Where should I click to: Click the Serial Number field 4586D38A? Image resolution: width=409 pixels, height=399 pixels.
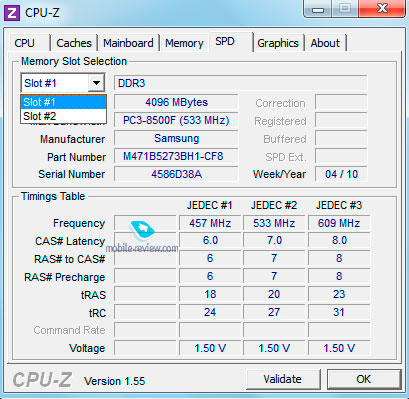coord(176,174)
